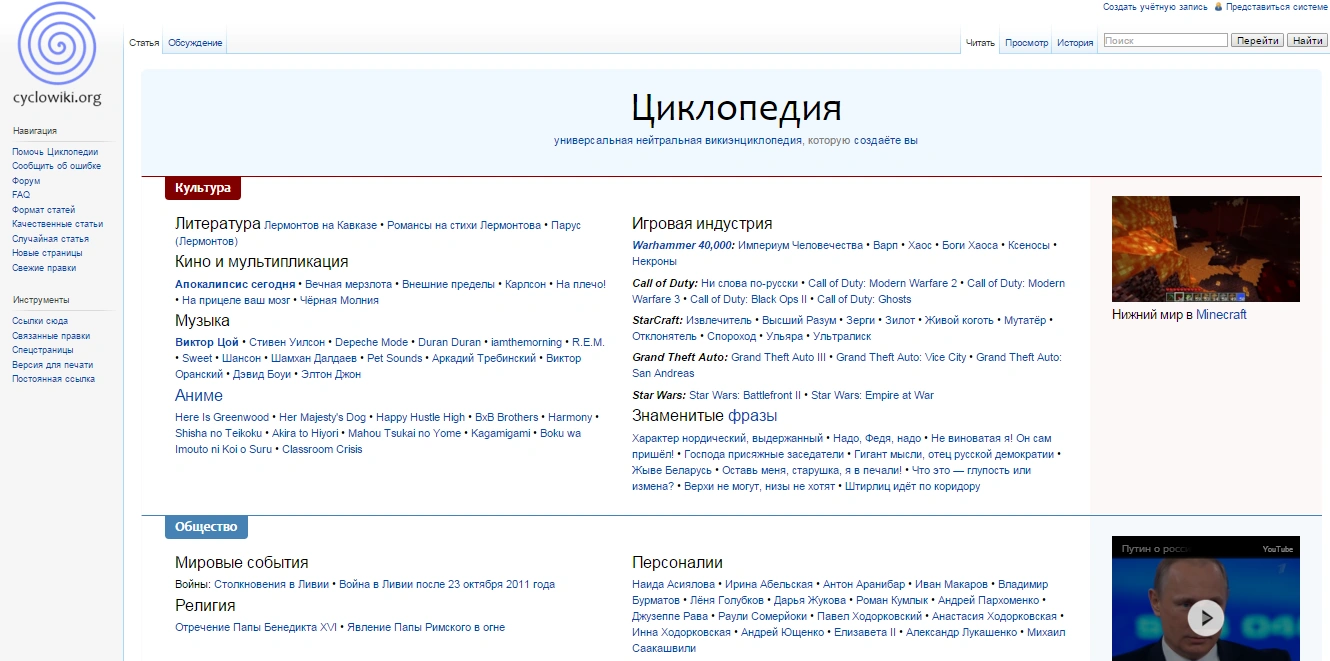The height and width of the screenshot is (661, 1330).
Task: Open Связанные правки tools link
Action: click(x=51, y=336)
